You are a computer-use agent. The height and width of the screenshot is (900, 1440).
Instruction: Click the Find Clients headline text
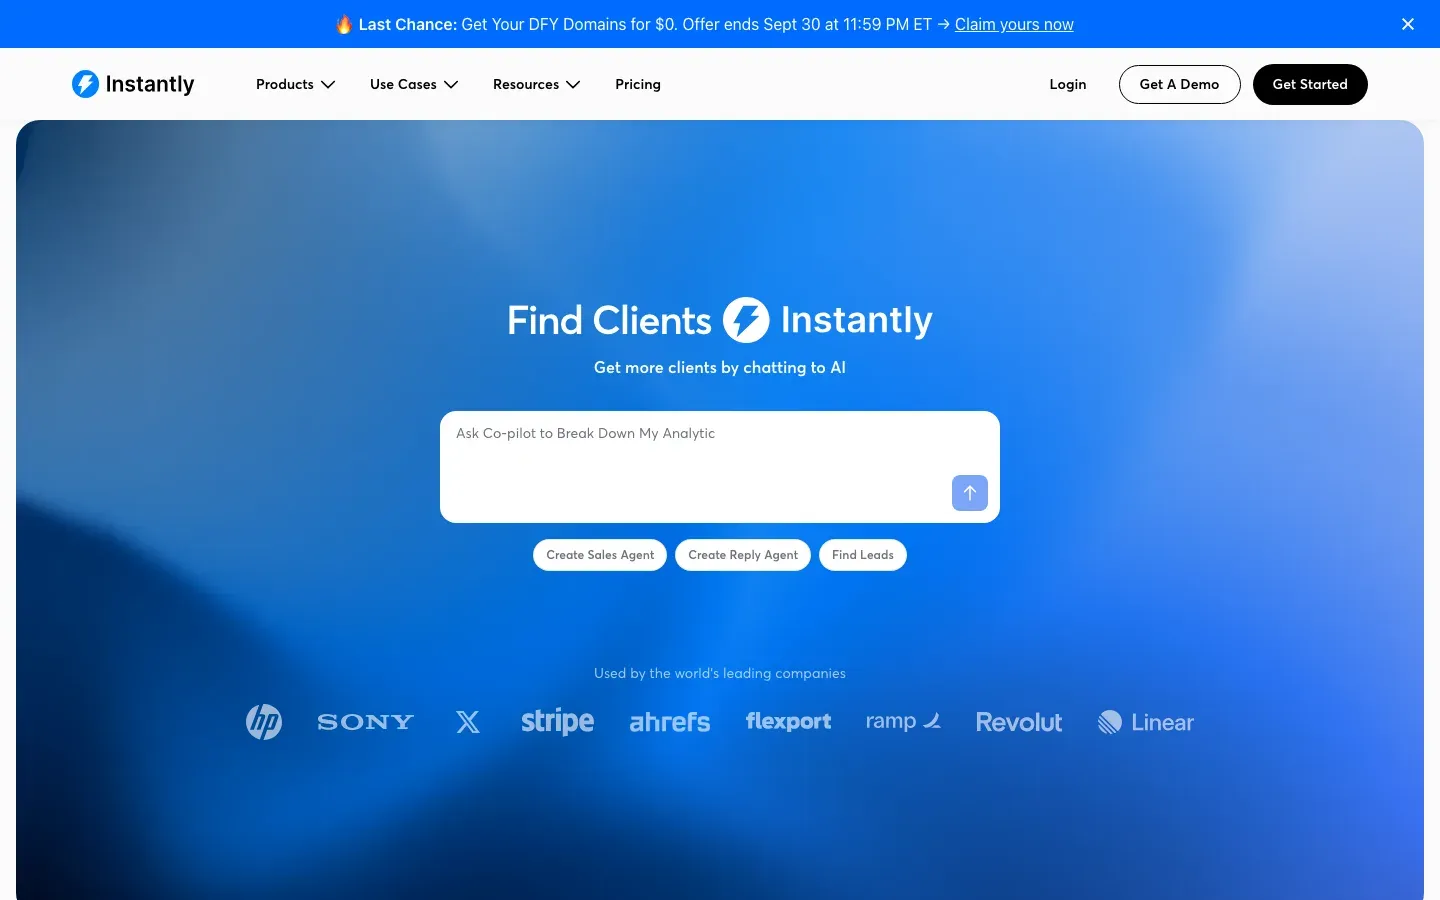tap(609, 320)
